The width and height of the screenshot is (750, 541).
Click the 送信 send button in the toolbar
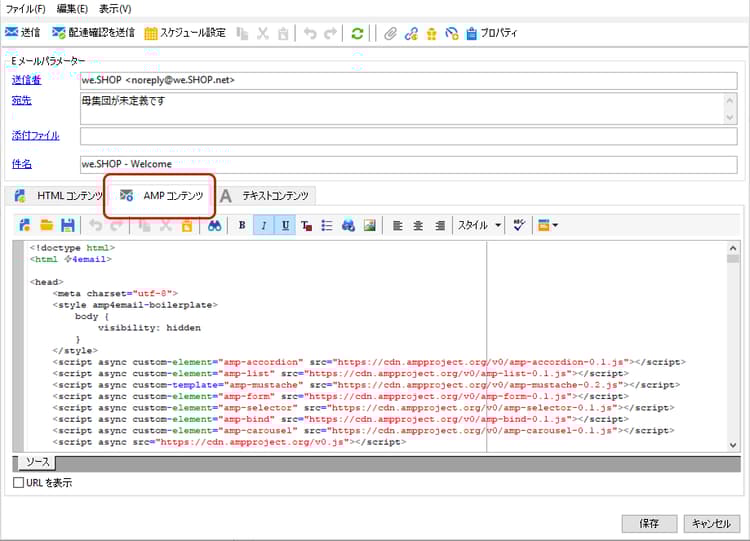pos(22,33)
